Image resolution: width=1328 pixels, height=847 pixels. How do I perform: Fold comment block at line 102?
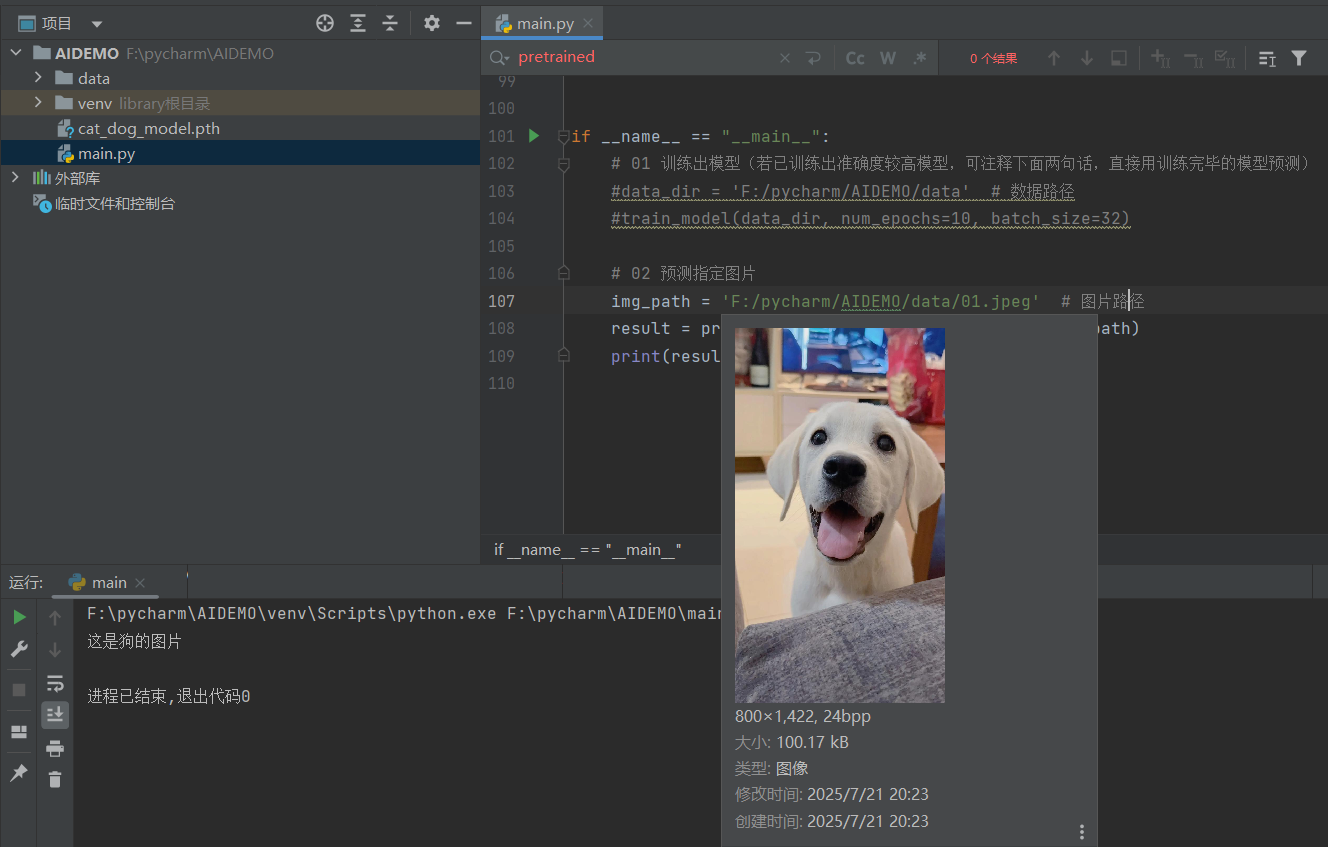coord(563,163)
